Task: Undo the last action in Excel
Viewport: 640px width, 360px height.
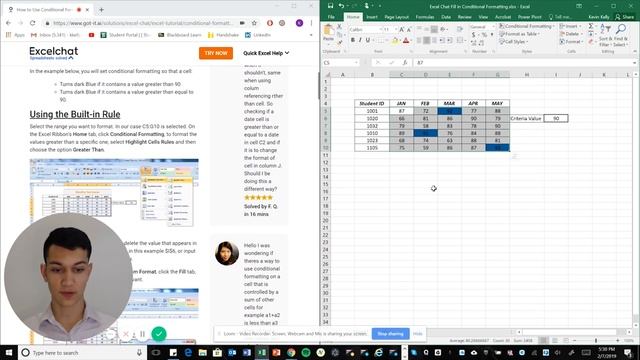Action: pos(341,6)
